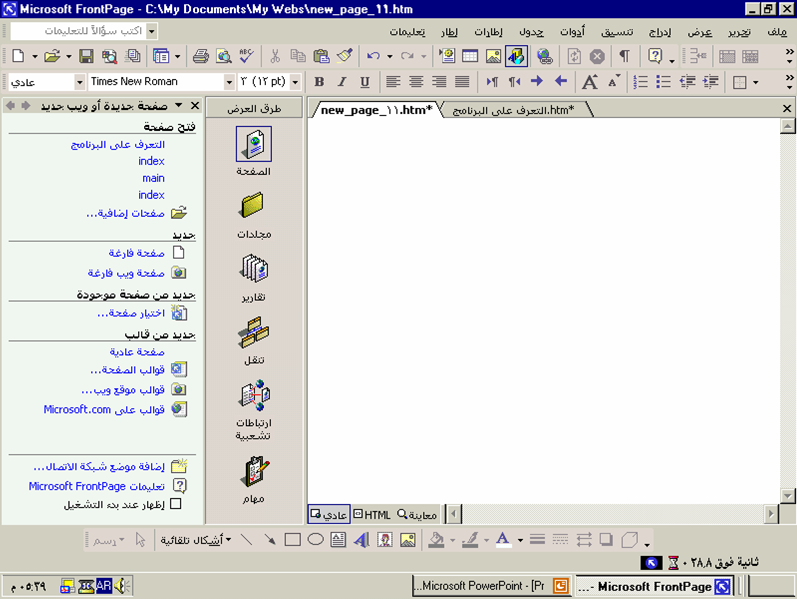Switch to the HTML view tab
Viewport: 797px width, 599px height.
point(372,515)
